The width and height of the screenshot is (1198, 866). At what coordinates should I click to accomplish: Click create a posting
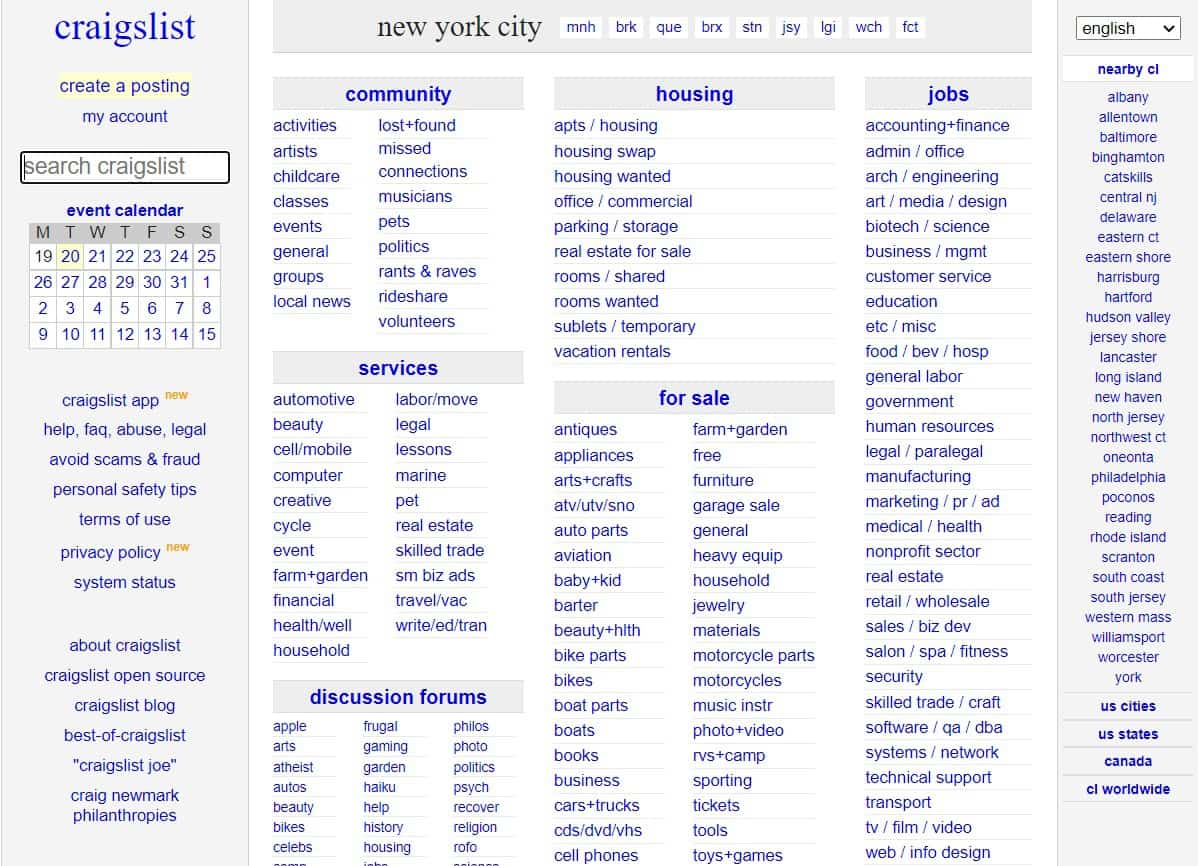pyautogui.click(x=125, y=86)
